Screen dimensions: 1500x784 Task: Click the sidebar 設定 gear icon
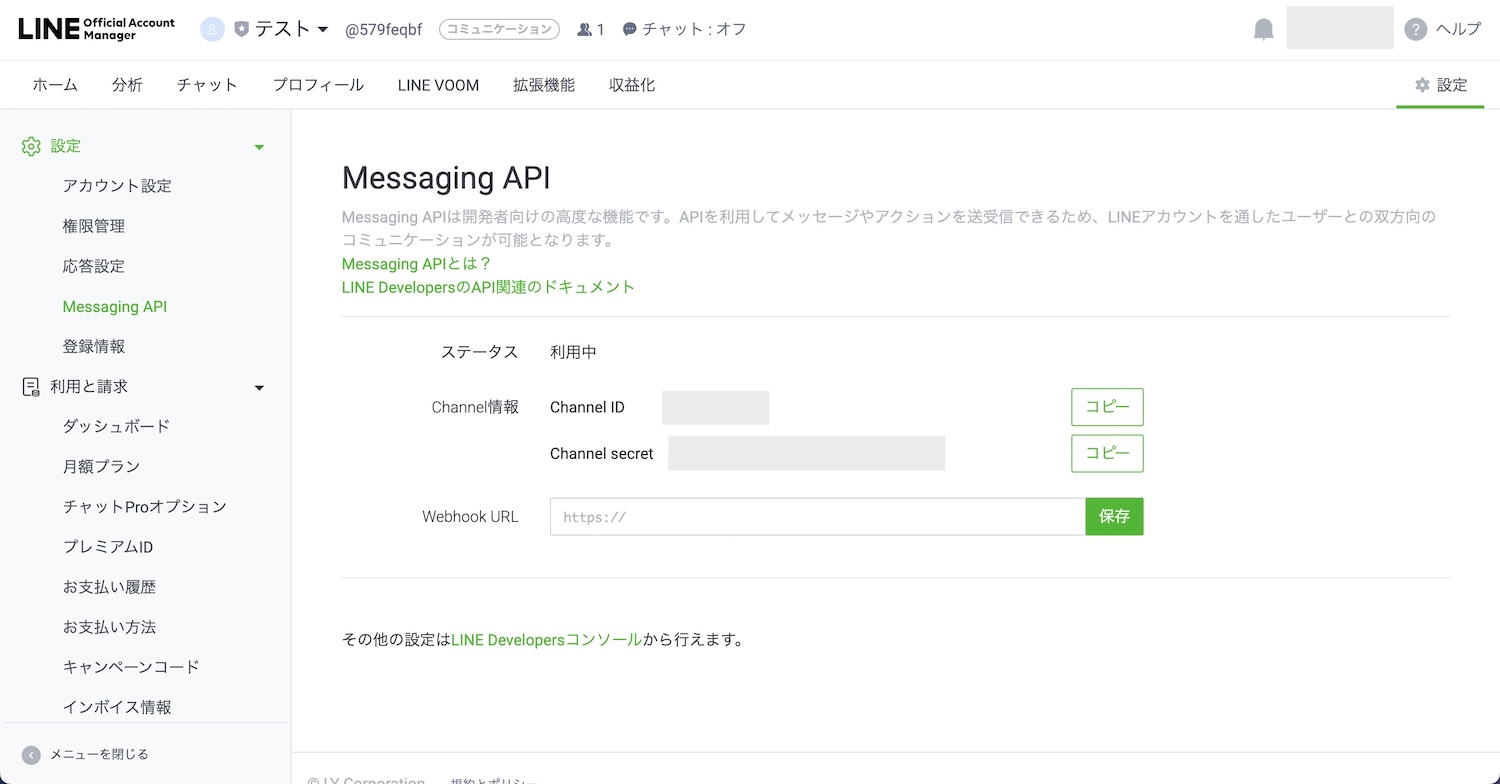pos(31,146)
